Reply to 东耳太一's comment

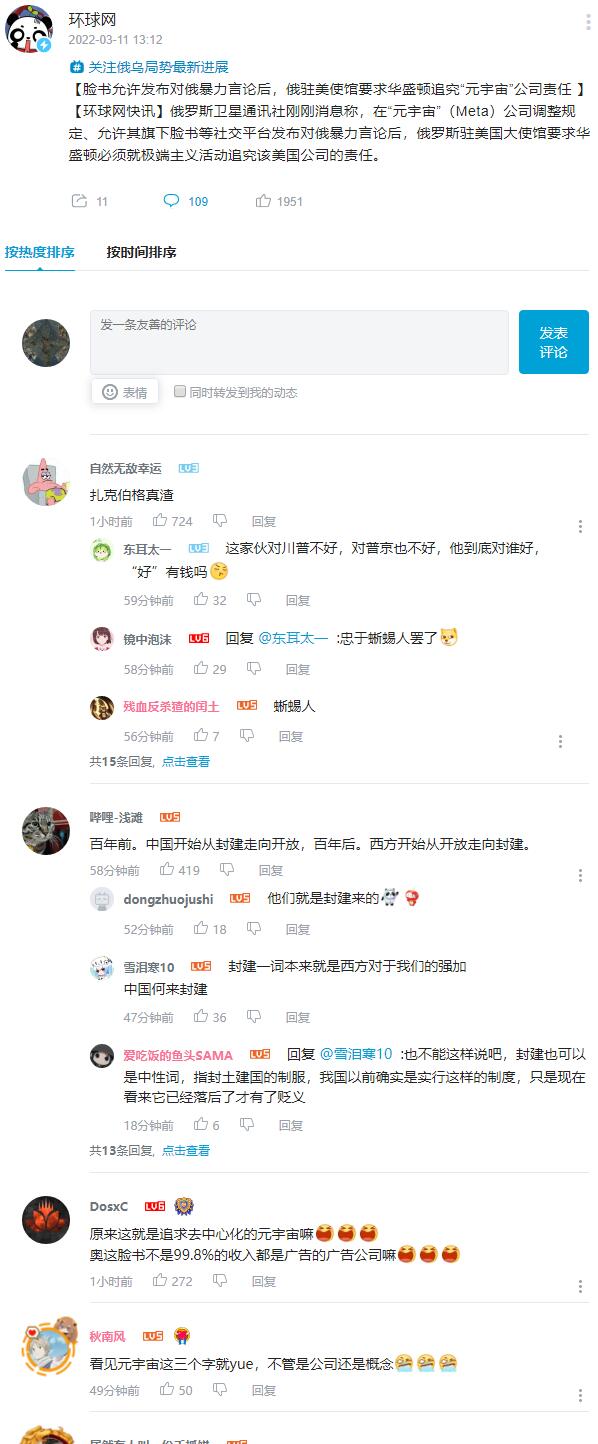(298, 601)
